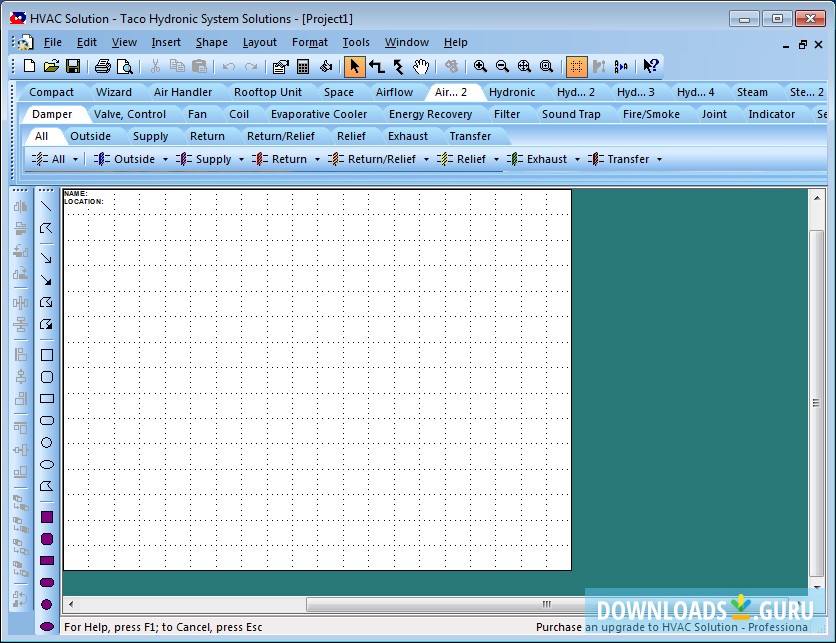The width and height of the screenshot is (836, 643).
Task: Select the Return/Relief damper sub-tab
Action: coord(281,136)
